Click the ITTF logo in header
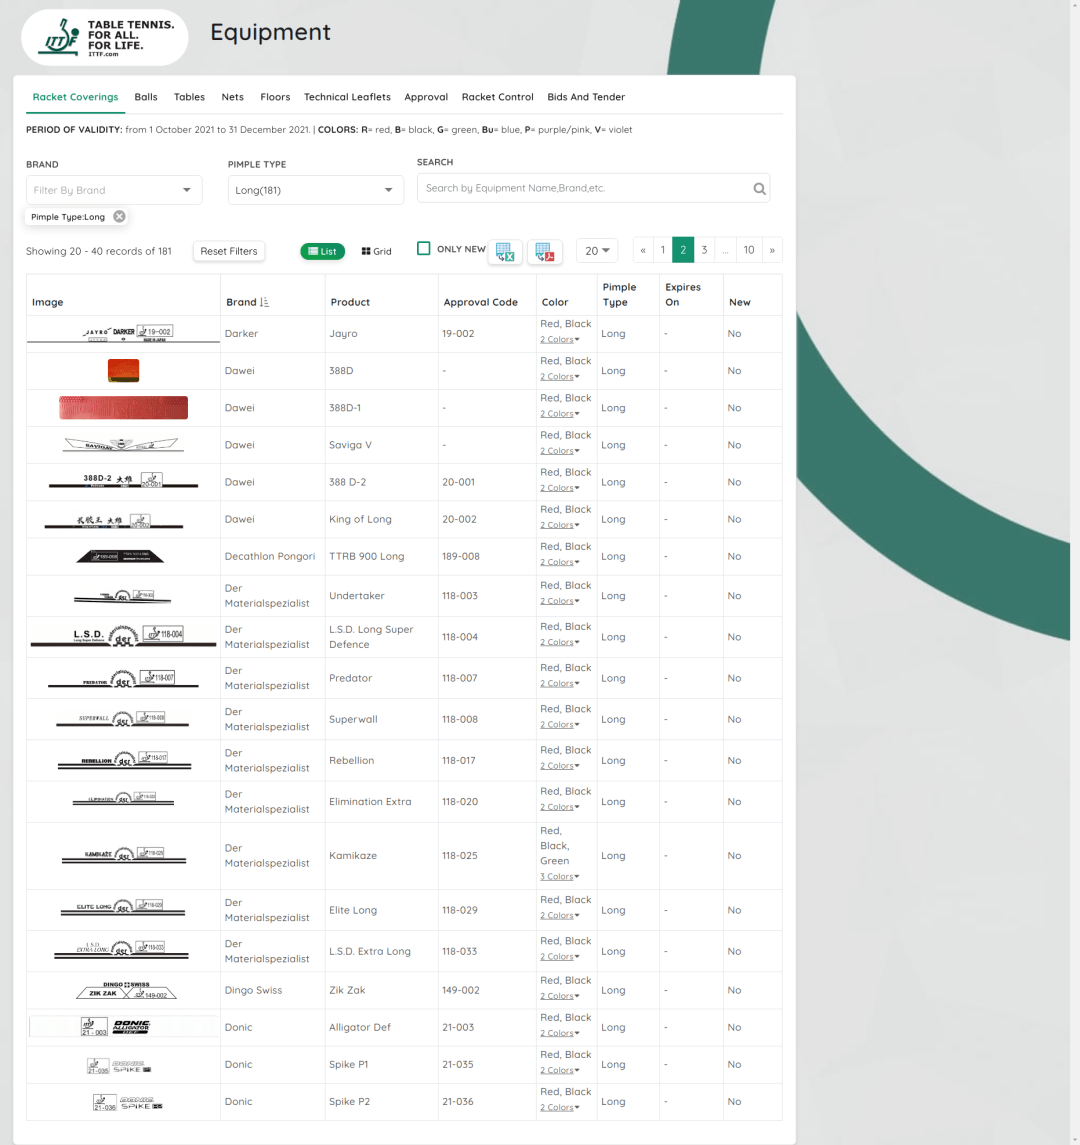The image size is (1080, 1145). 104,37
